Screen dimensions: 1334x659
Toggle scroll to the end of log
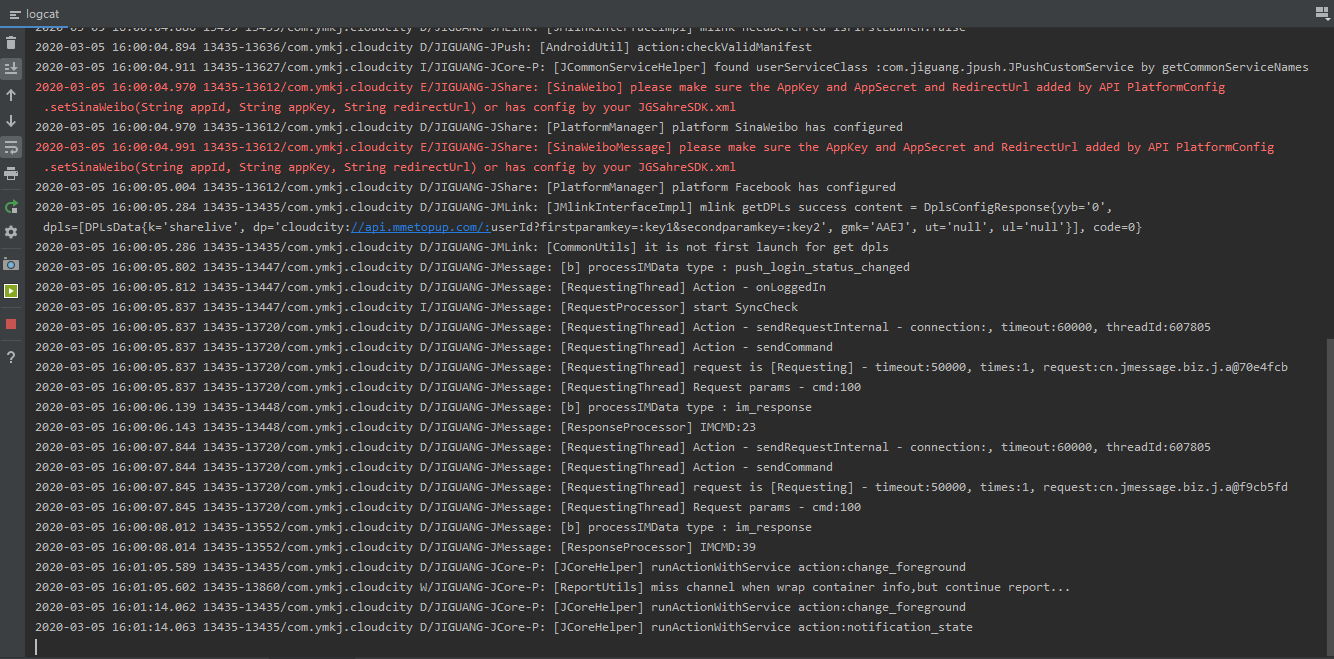pyautogui.click(x=11, y=69)
